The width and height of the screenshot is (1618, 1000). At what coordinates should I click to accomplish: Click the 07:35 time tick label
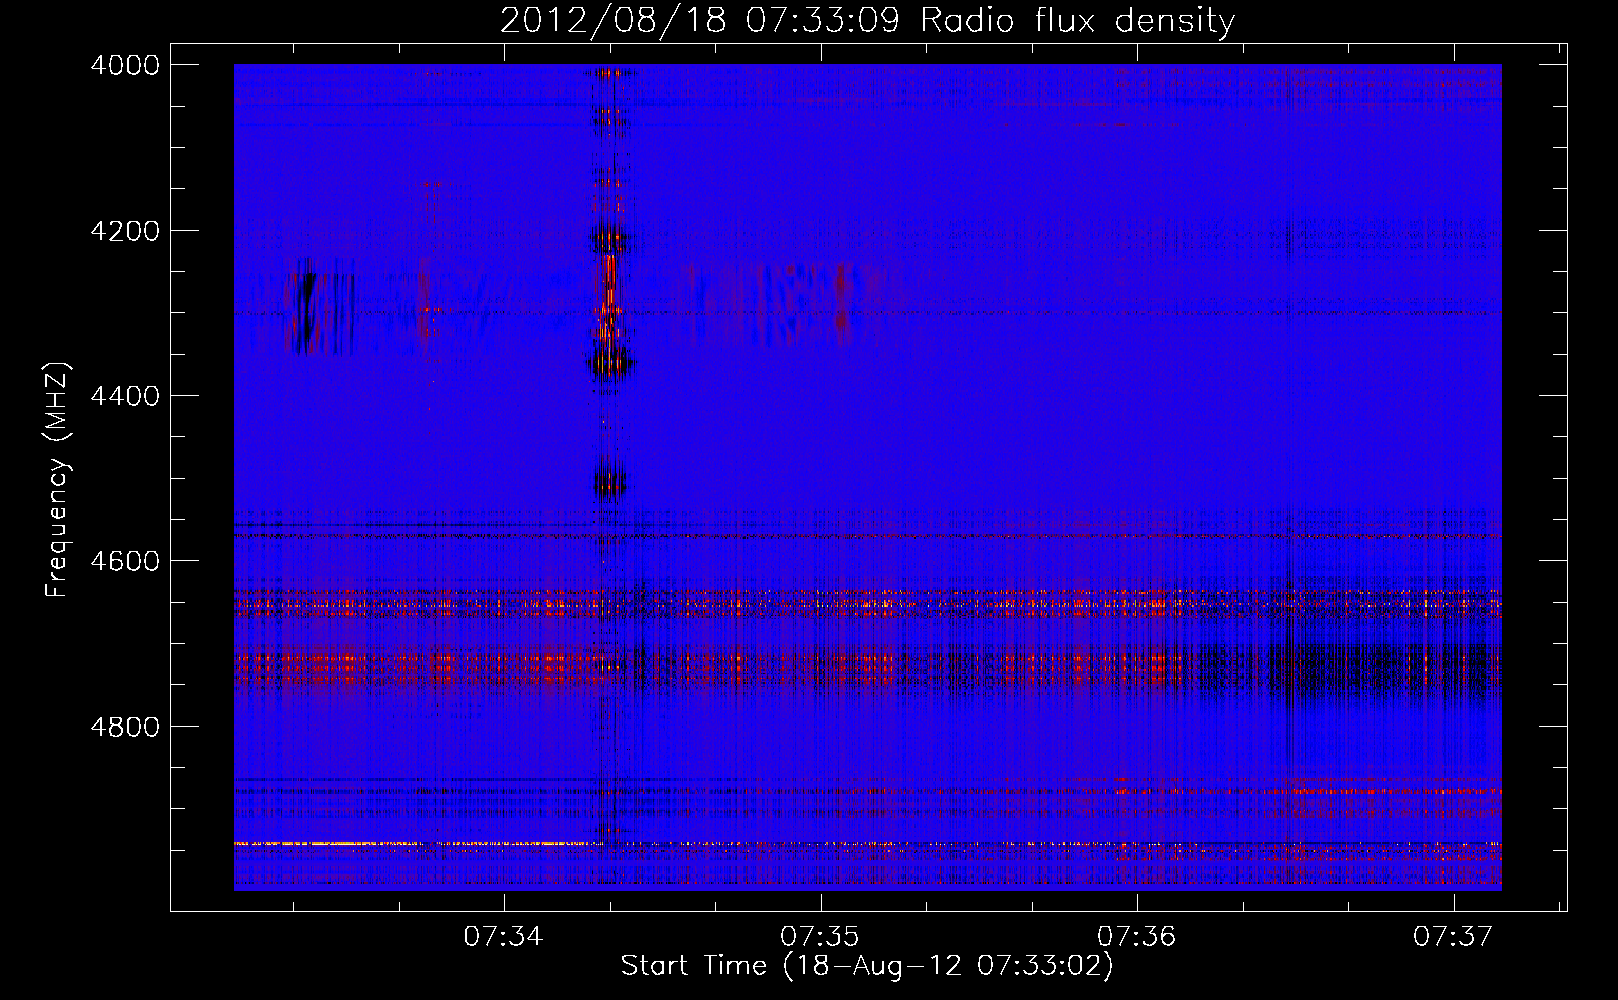821,936
